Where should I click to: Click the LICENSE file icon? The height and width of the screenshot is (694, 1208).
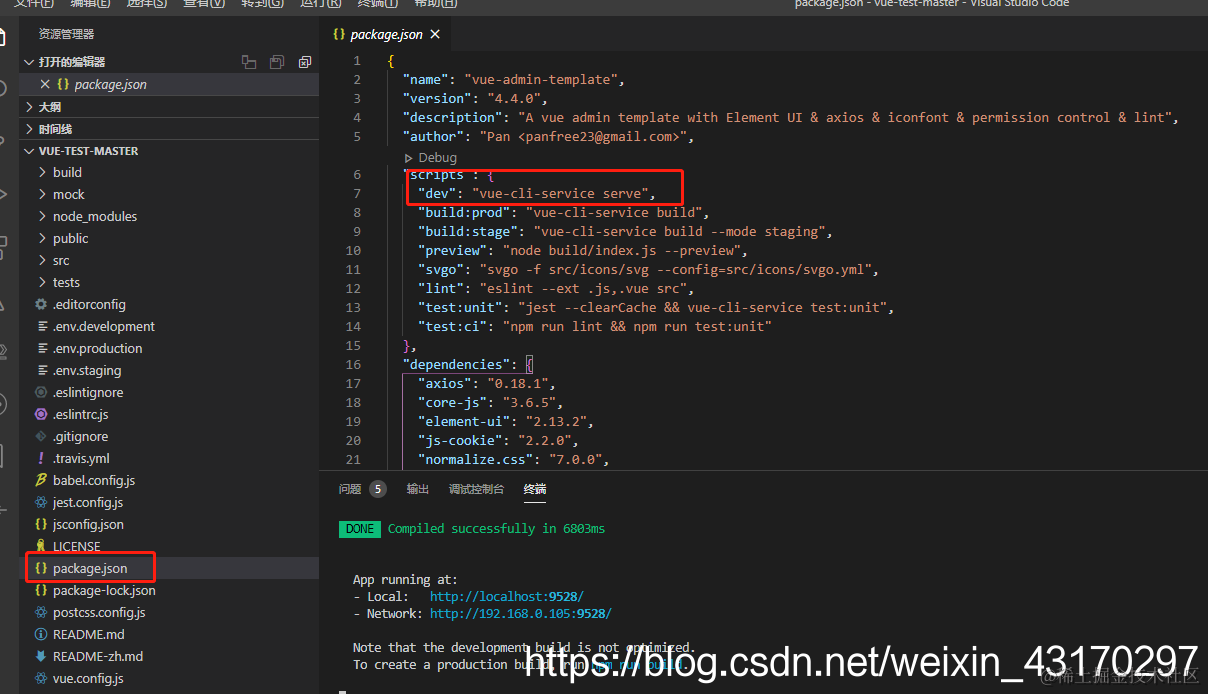click(41, 547)
